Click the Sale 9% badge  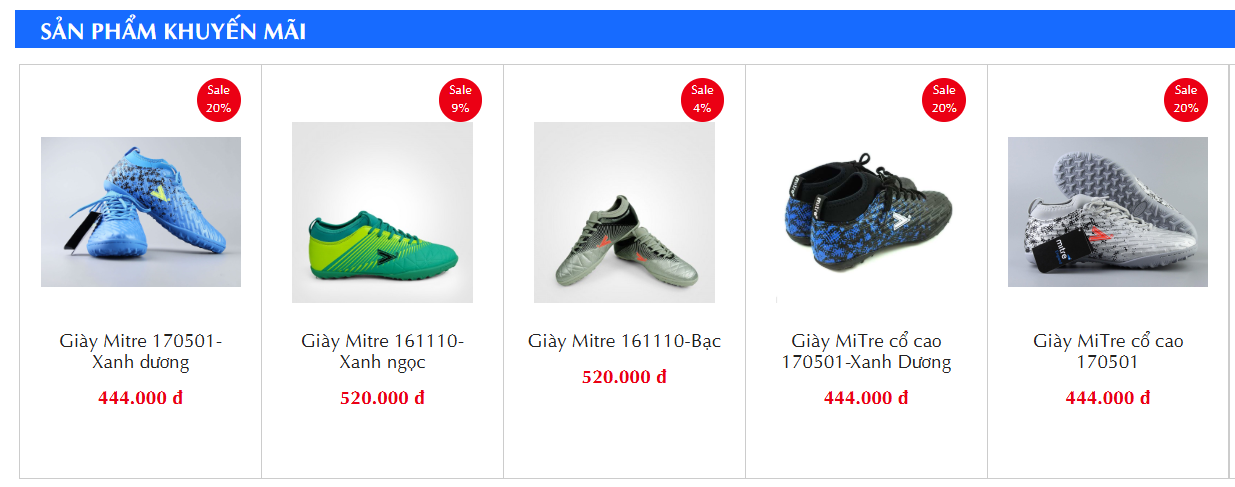[x=461, y=99]
